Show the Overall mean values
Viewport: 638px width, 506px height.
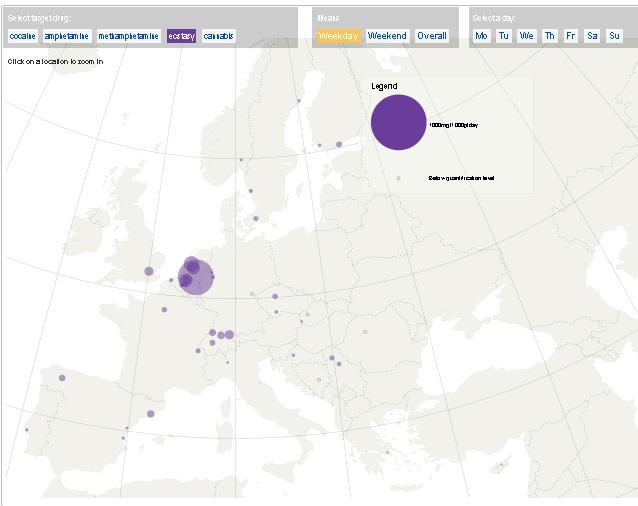tap(432, 36)
